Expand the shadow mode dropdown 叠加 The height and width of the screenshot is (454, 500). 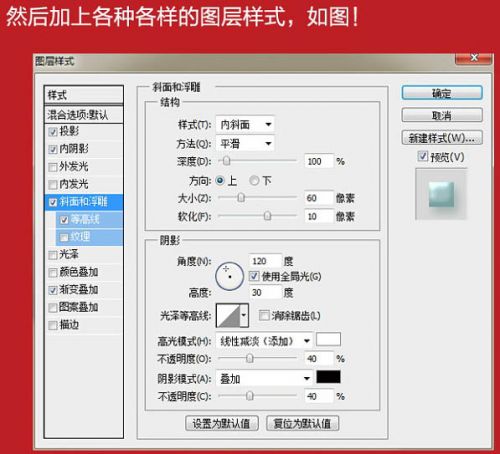264,378
